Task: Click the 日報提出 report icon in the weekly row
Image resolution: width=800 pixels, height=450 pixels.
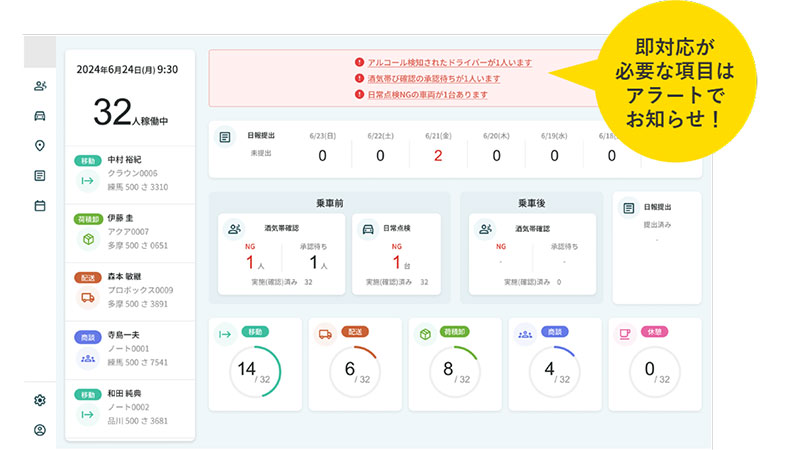Action: (225, 137)
